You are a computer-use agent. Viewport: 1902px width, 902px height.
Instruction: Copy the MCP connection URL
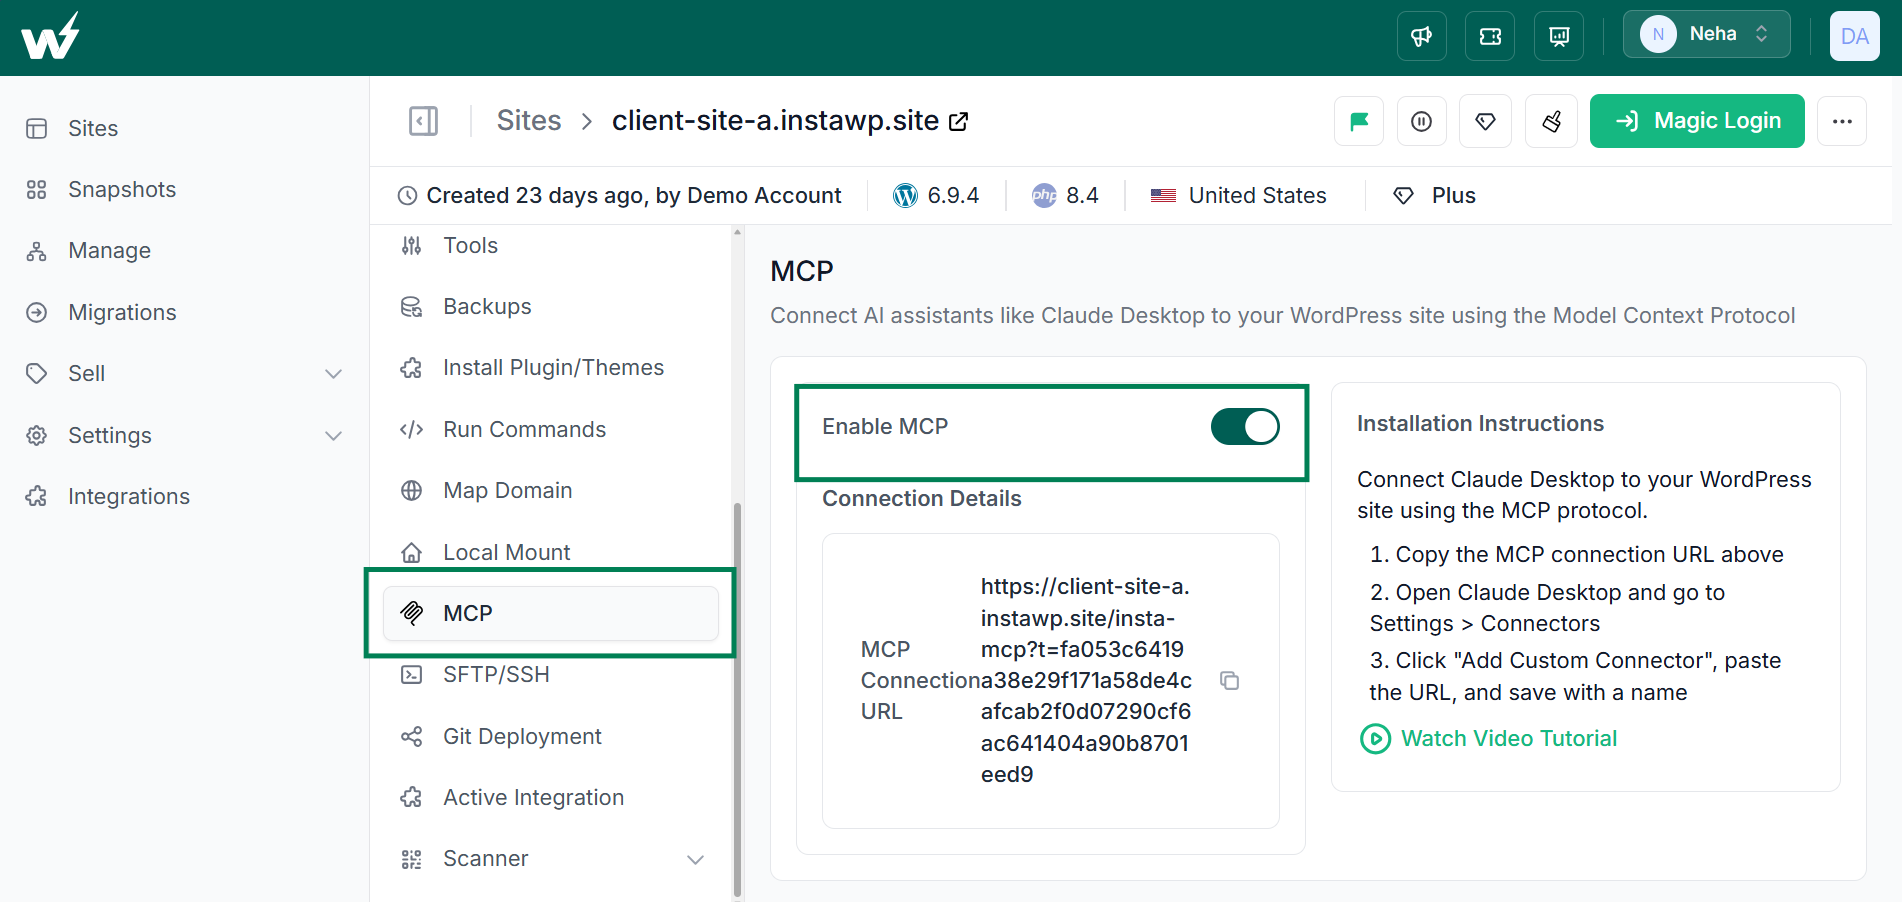(x=1230, y=681)
